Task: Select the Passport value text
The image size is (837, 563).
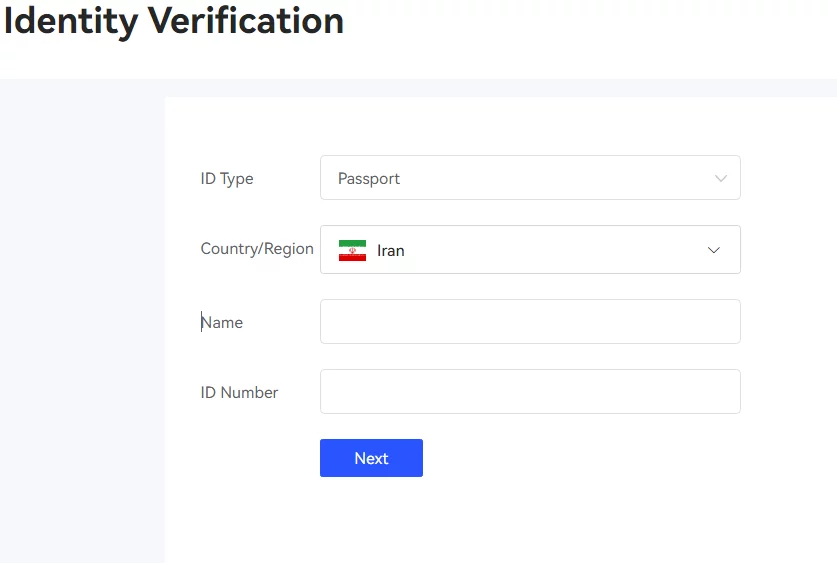Action: pyautogui.click(x=369, y=179)
